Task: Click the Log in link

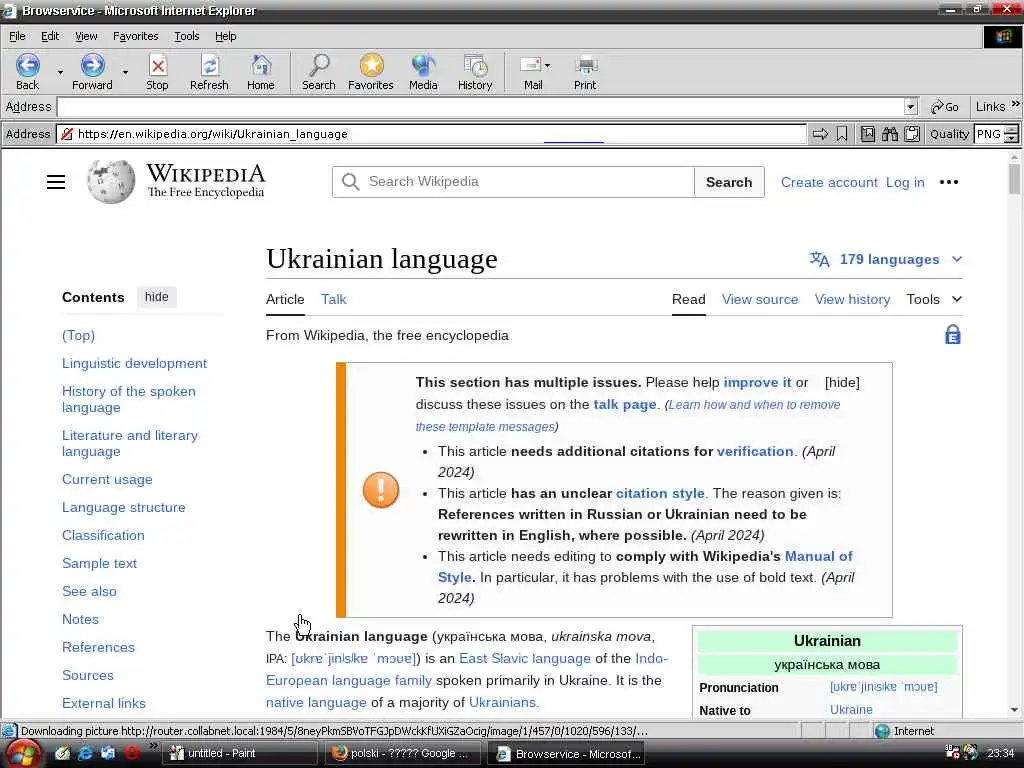Action: tap(905, 182)
